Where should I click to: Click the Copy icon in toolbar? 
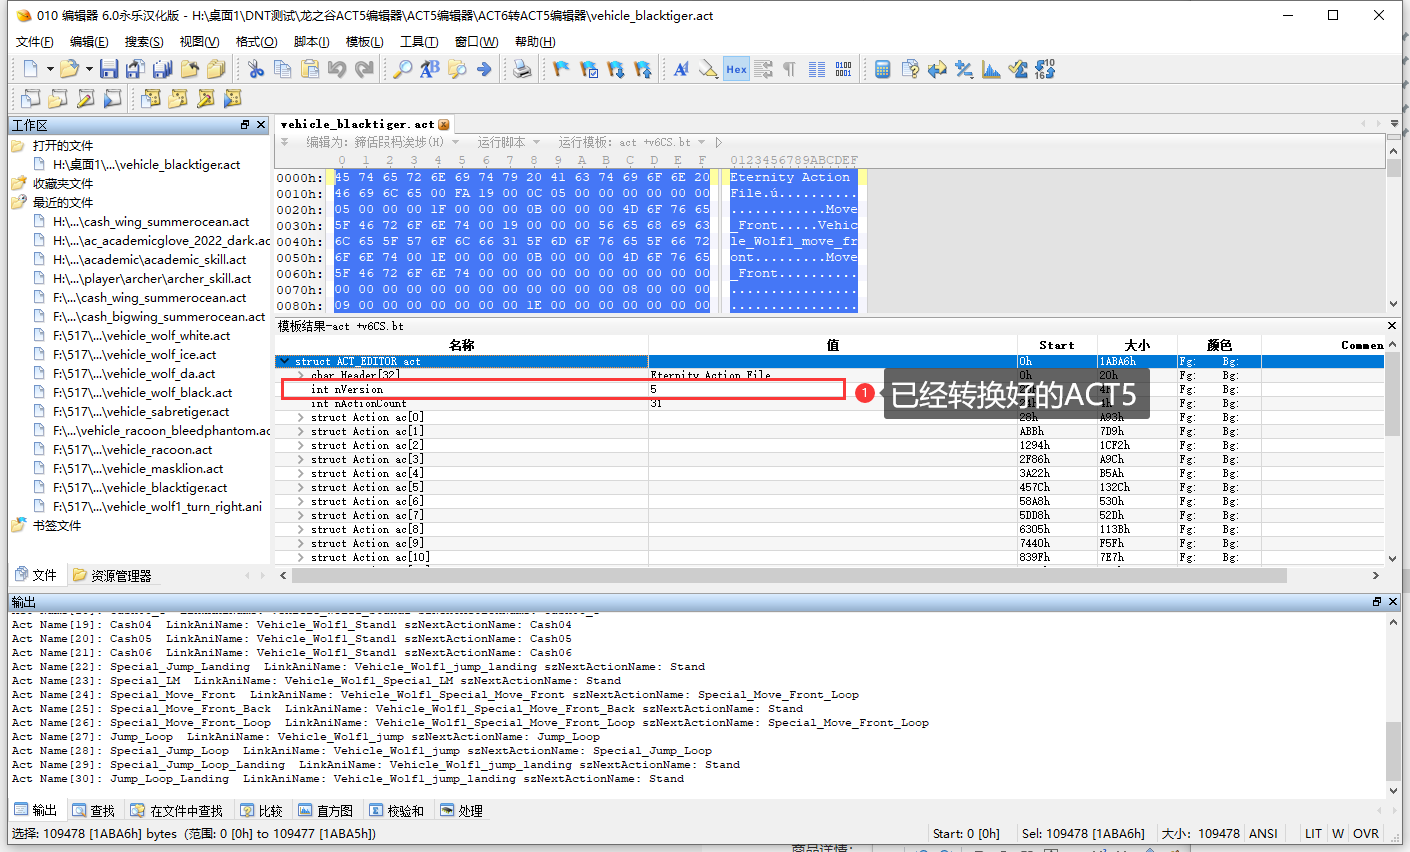point(283,69)
